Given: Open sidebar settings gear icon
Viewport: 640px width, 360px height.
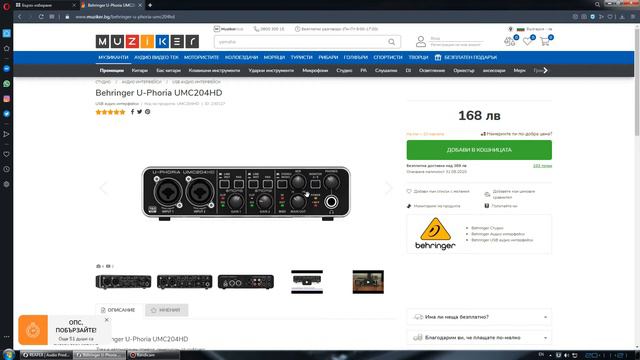Looking at the screenshot, I should click(7, 184).
